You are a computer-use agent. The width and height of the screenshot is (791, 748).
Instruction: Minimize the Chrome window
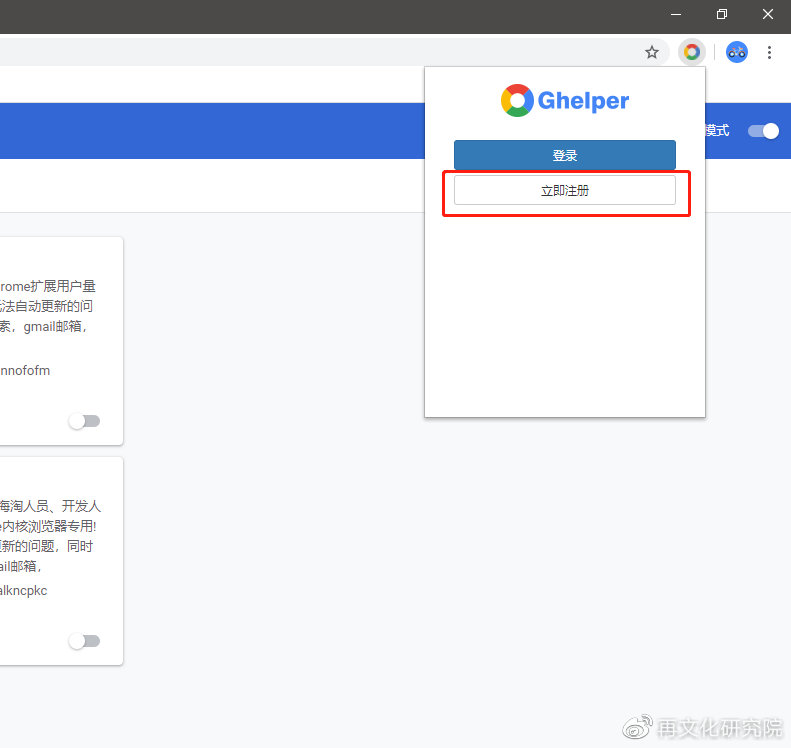click(x=676, y=15)
